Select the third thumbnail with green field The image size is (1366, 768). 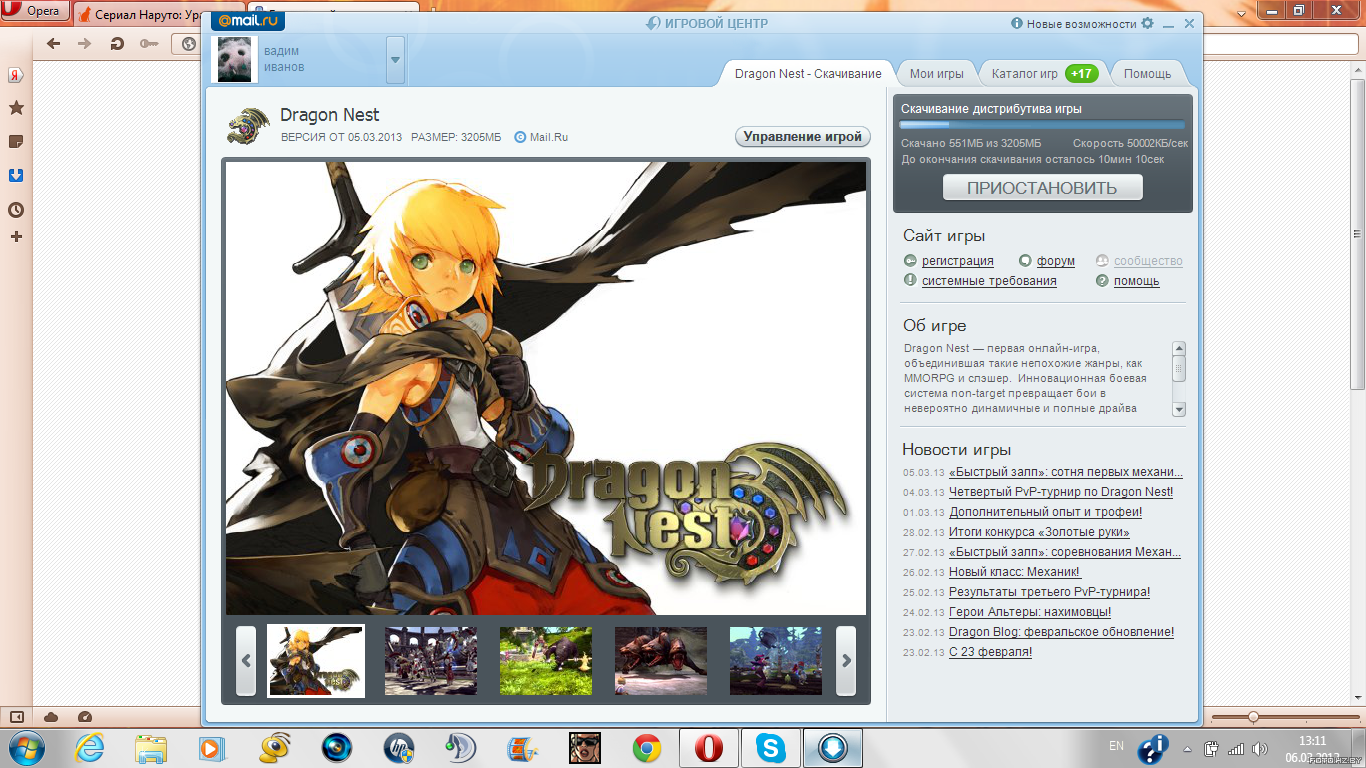[x=546, y=661]
